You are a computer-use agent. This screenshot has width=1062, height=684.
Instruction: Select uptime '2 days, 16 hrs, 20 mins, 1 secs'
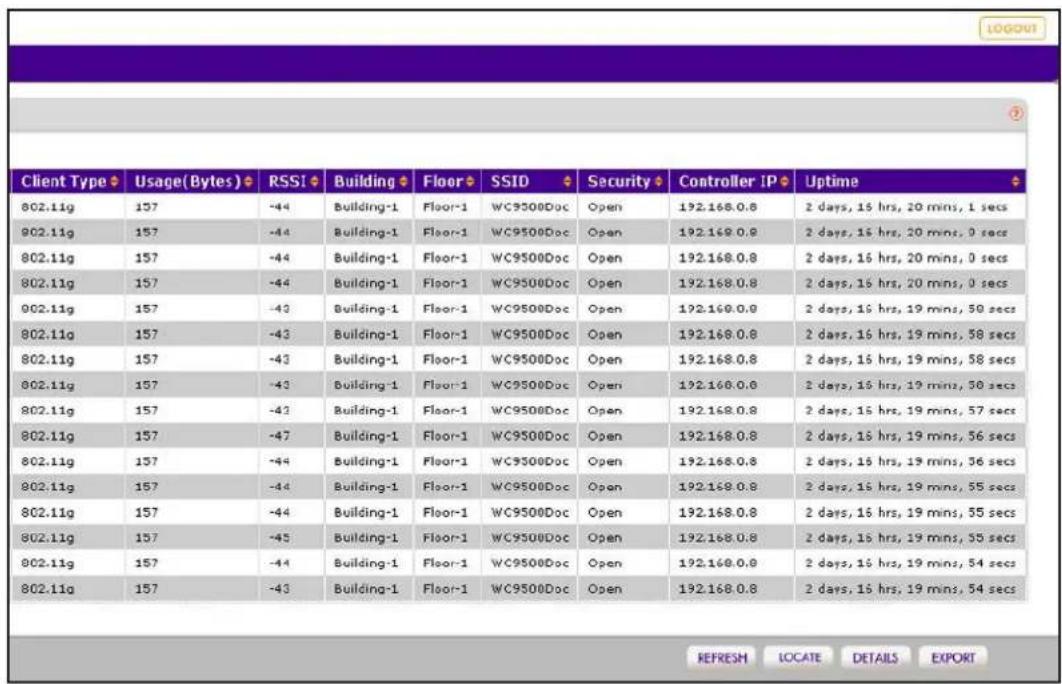906,207
